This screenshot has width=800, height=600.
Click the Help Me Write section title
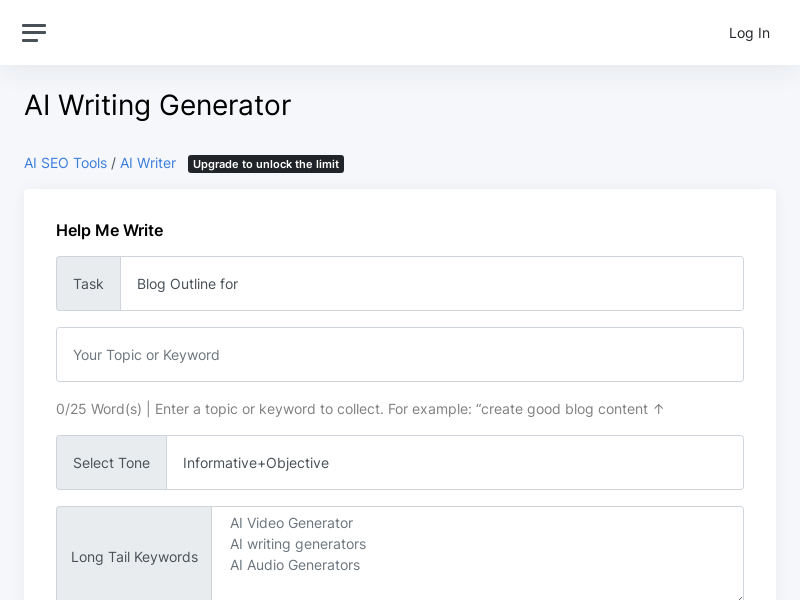(109, 230)
